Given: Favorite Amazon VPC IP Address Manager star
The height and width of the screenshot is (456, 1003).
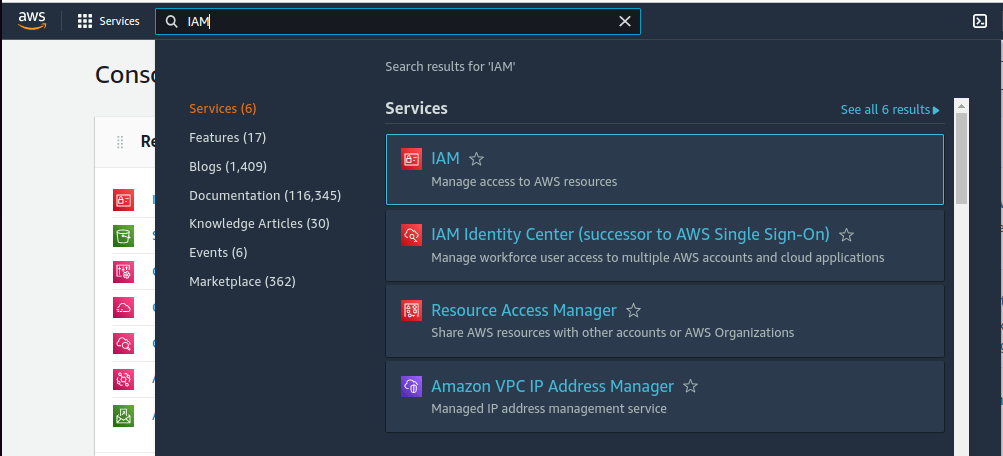Looking at the screenshot, I should click(690, 386).
